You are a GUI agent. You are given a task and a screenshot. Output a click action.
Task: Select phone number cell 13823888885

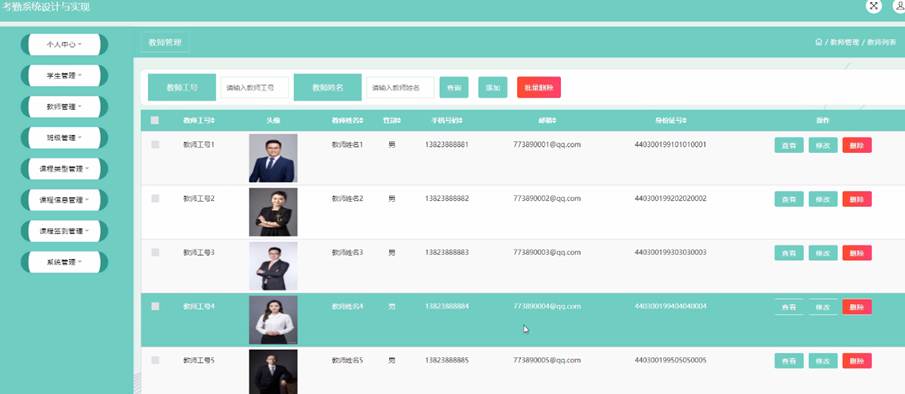click(x=447, y=361)
